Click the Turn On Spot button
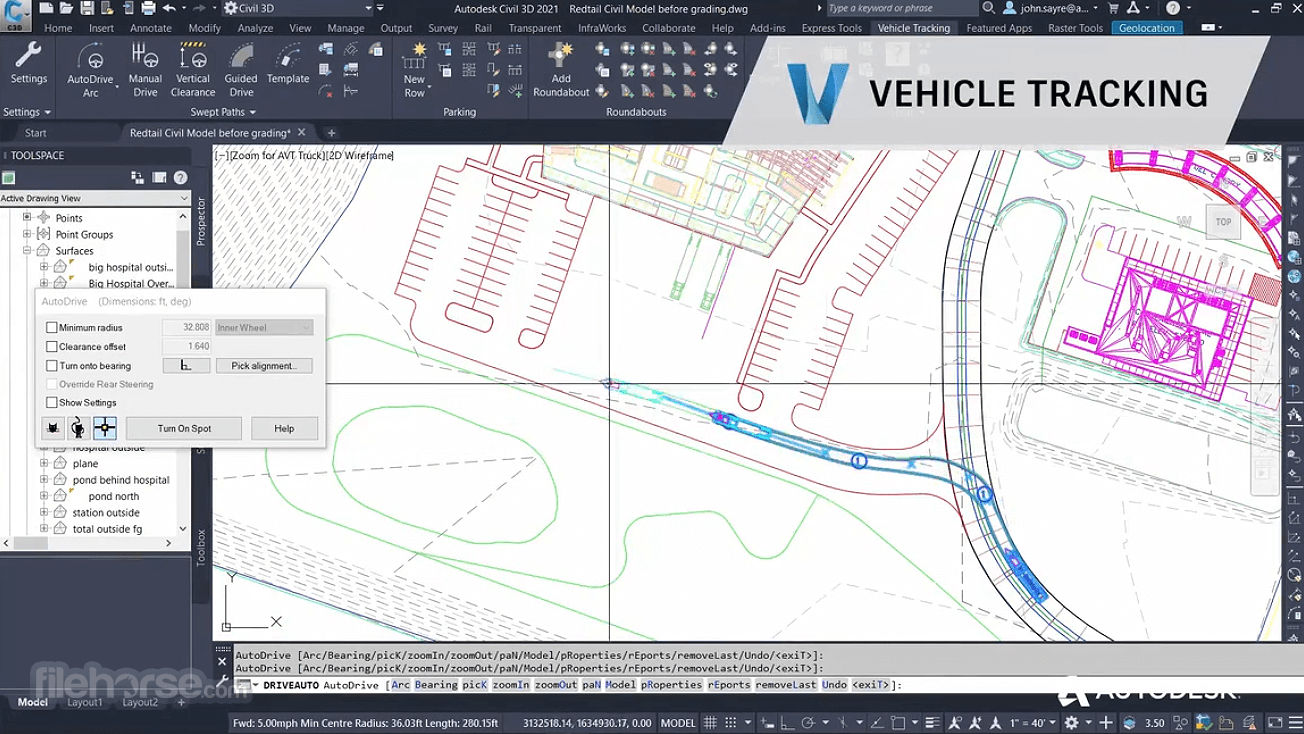Image resolution: width=1304 pixels, height=734 pixels. tap(184, 428)
